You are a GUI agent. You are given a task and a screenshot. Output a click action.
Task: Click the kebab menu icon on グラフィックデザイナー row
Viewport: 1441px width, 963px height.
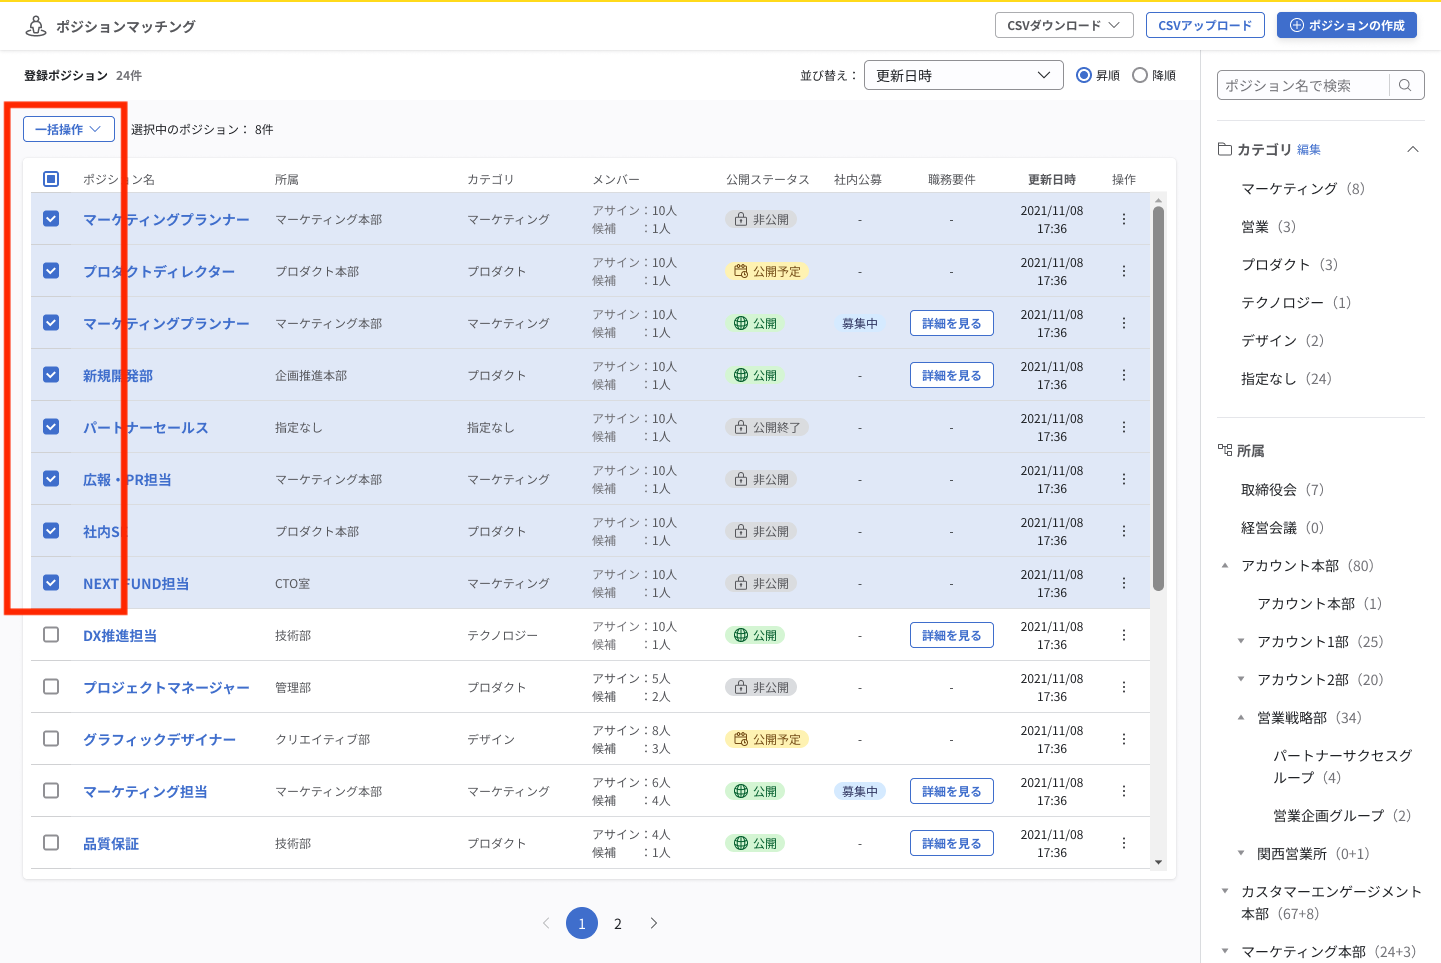(x=1123, y=739)
